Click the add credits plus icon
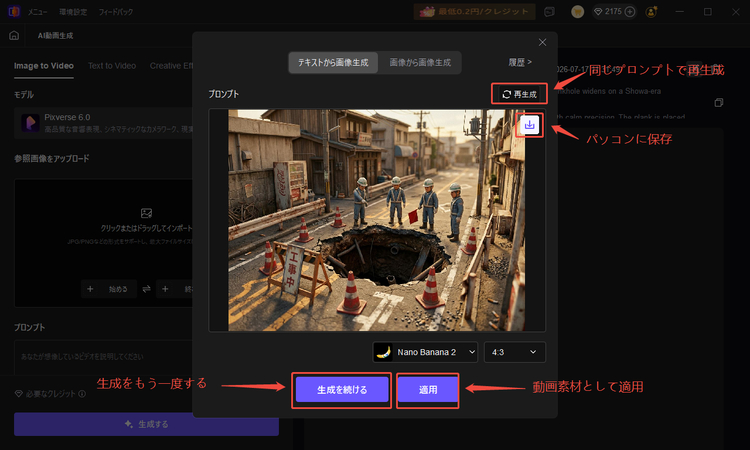Viewport: 750px width, 450px height. coord(630,11)
